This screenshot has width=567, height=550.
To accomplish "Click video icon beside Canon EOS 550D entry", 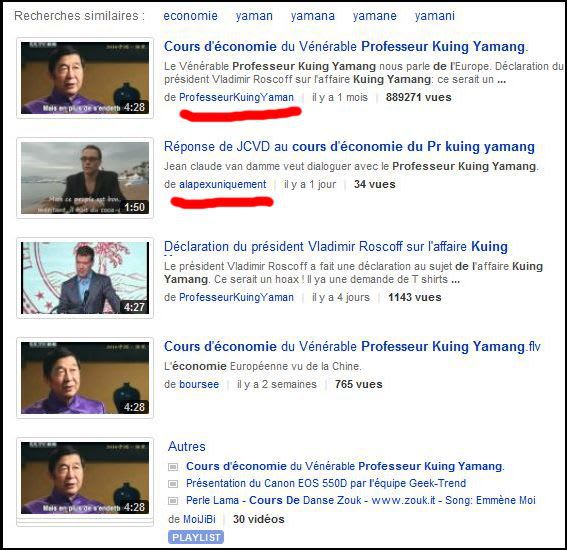I will pyautogui.click(x=173, y=484).
